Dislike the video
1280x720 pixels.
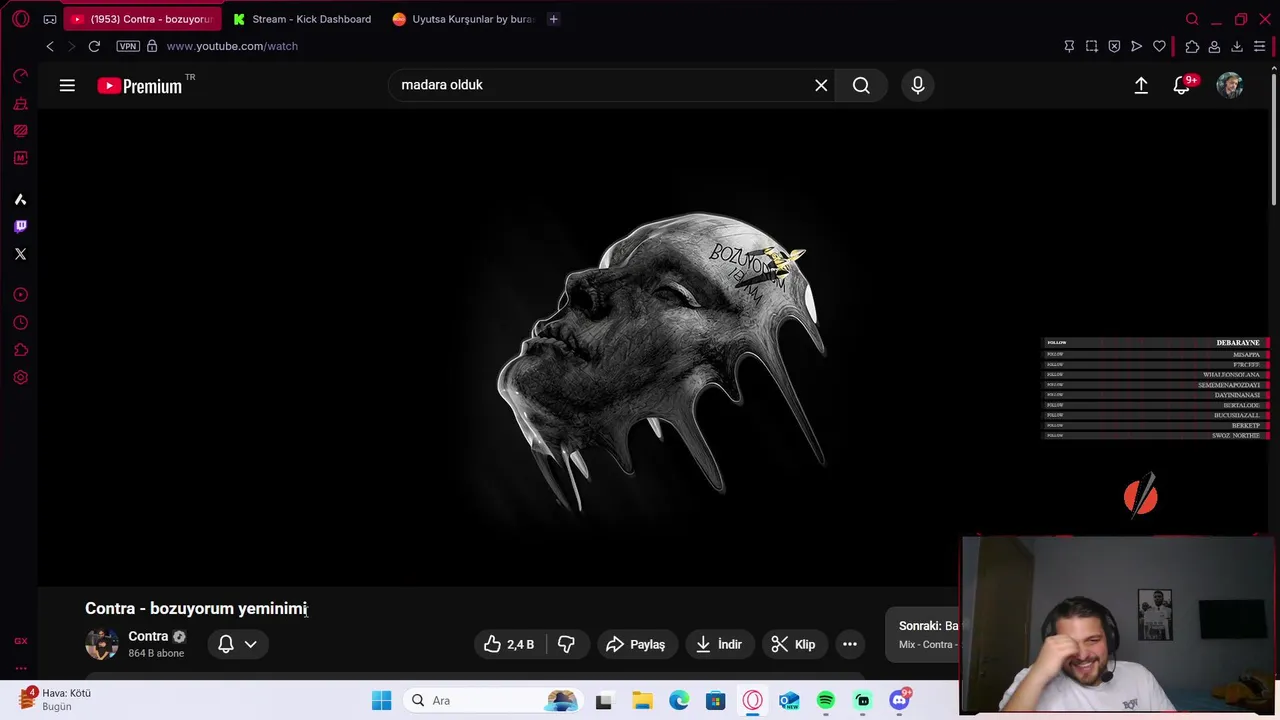566,644
